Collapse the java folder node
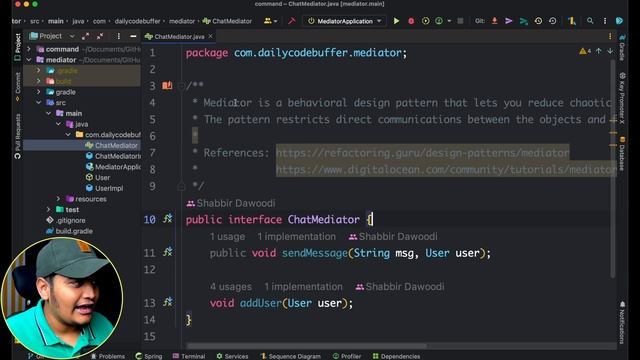The height and width of the screenshot is (360, 640). click(58, 124)
